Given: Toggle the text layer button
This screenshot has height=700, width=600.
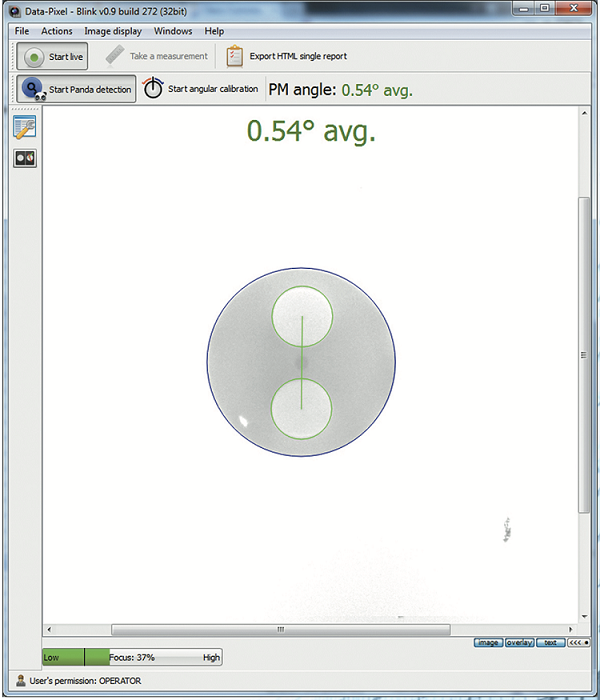Looking at the screenshot, I should (x=550, y=643).
